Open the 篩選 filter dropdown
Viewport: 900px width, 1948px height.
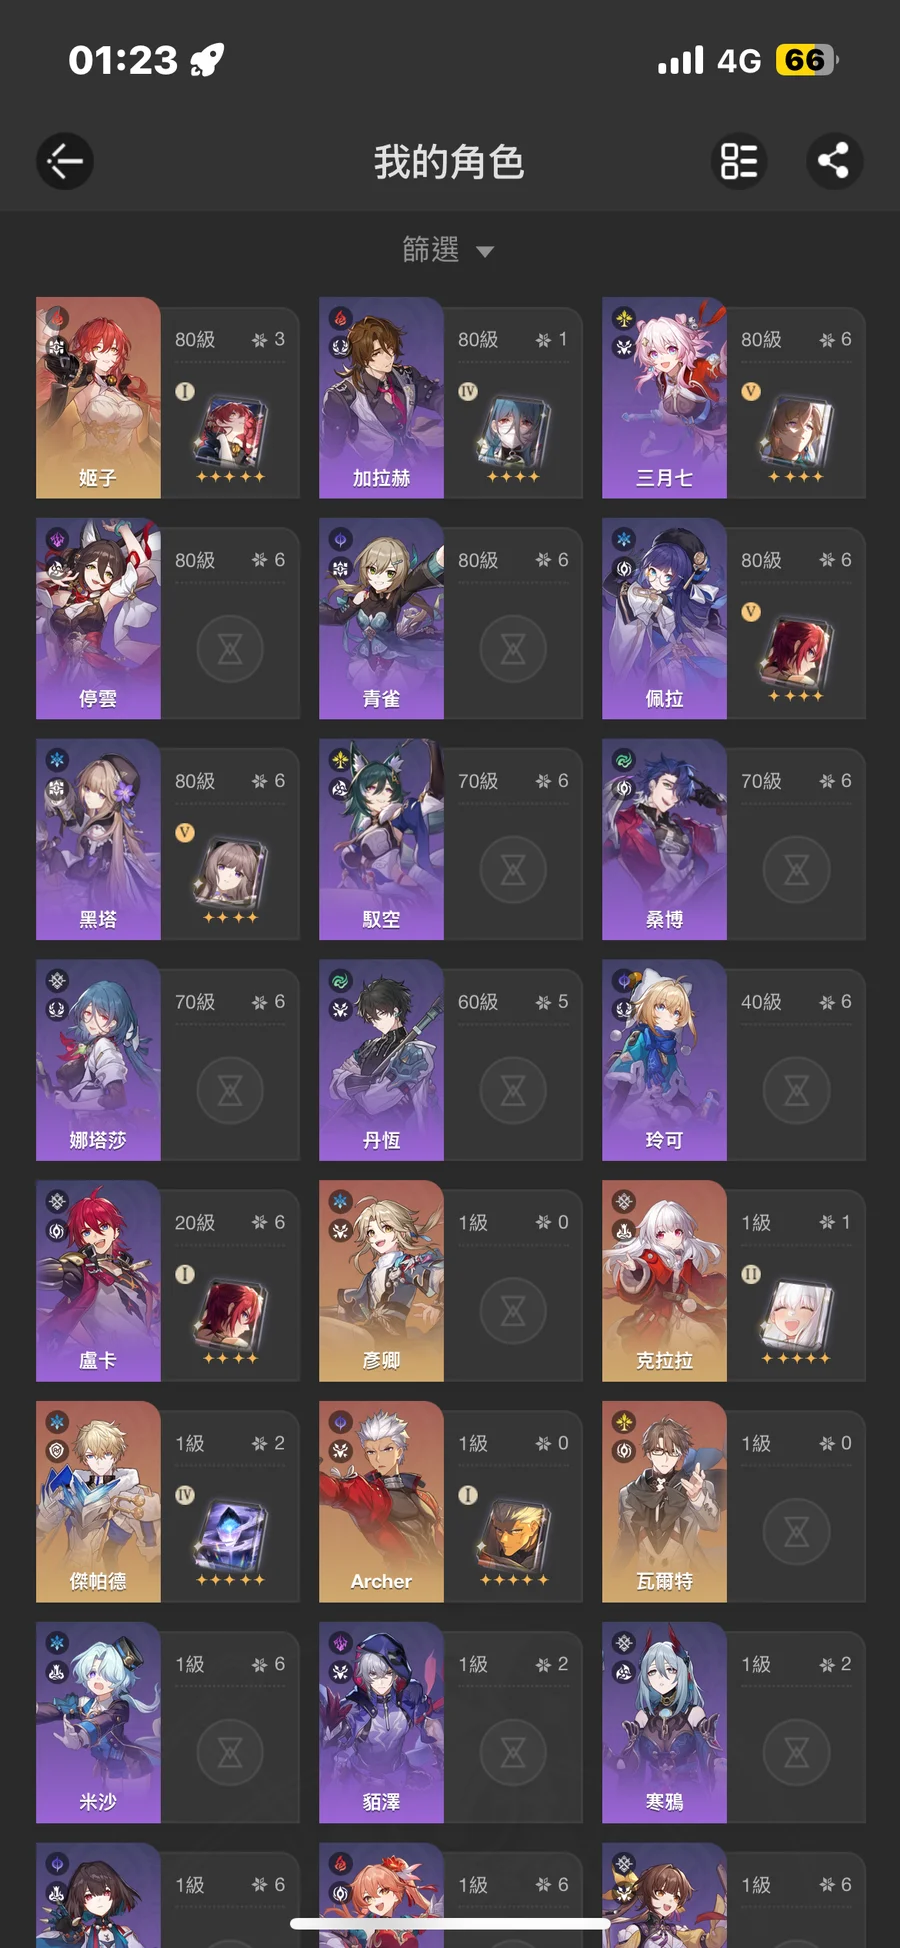(x=448, y=249)
